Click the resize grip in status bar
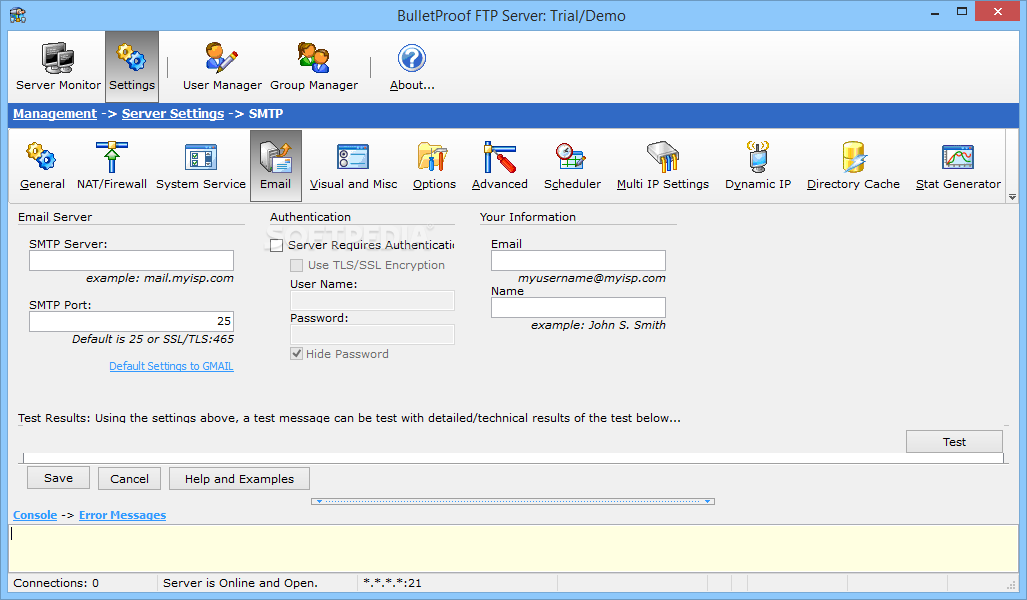The width and height of the screenshot is (1027, 600). 1011,585
